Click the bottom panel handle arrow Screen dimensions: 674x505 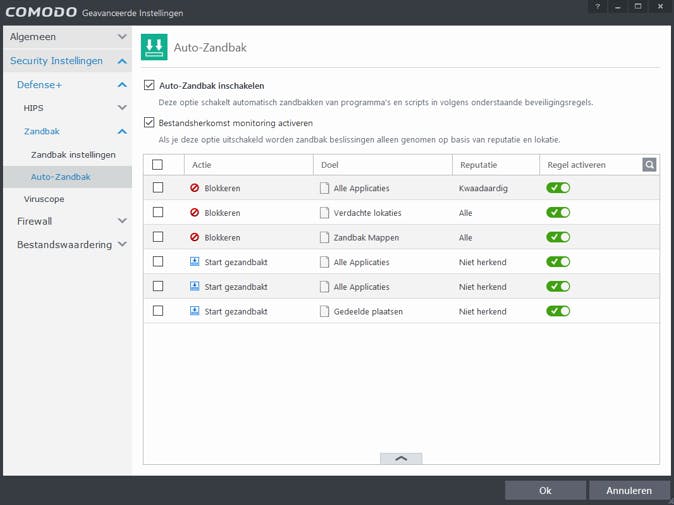(x=401, y=459)
